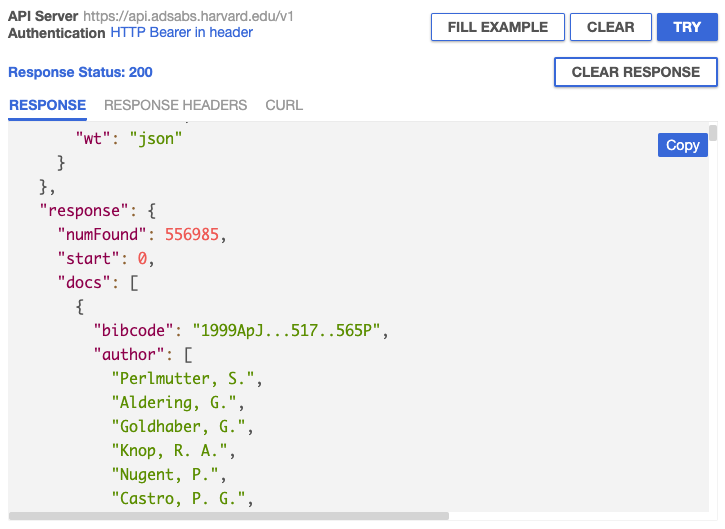Image resolution: width=725 pixels, height=529 pixels.
Task: Switch to the RESPONSE HEADERS tab
Action: pos(175,105)
